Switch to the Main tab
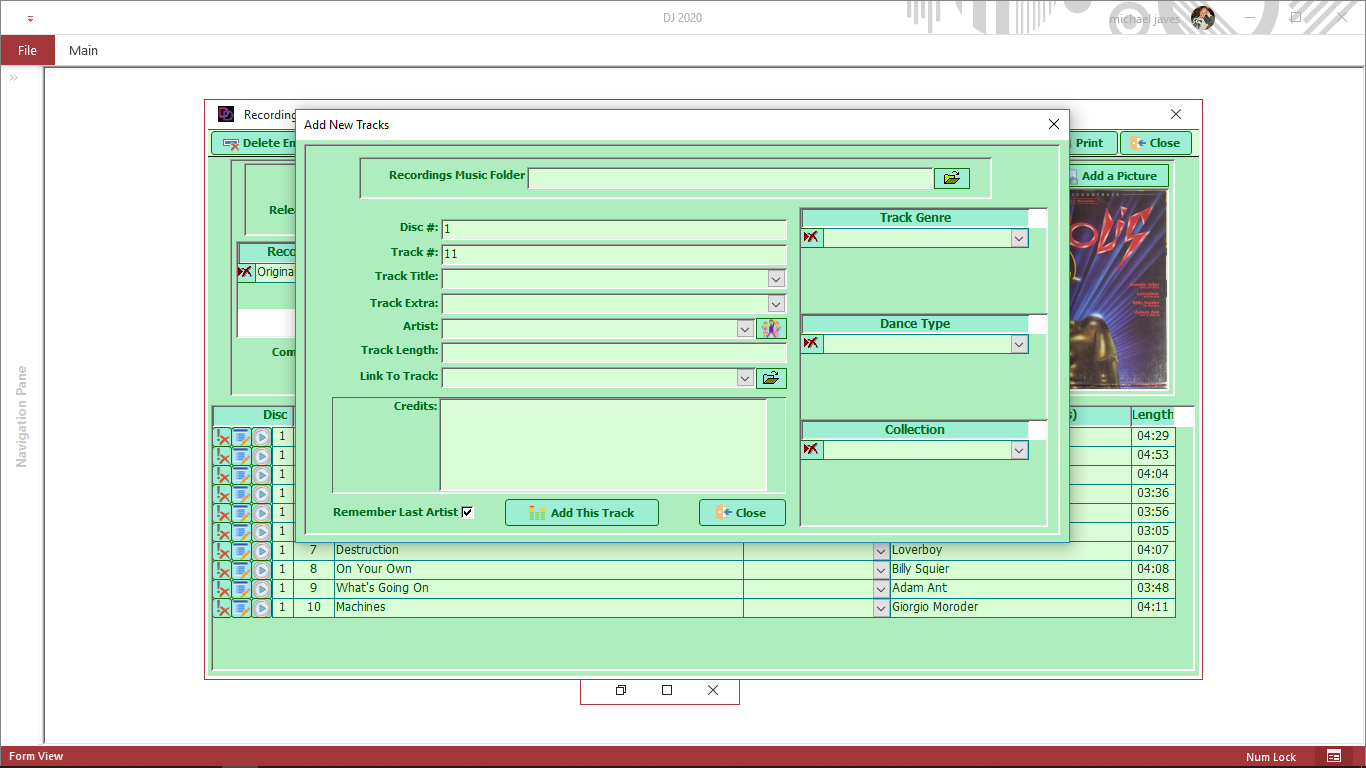 click(x=83, y=50)
